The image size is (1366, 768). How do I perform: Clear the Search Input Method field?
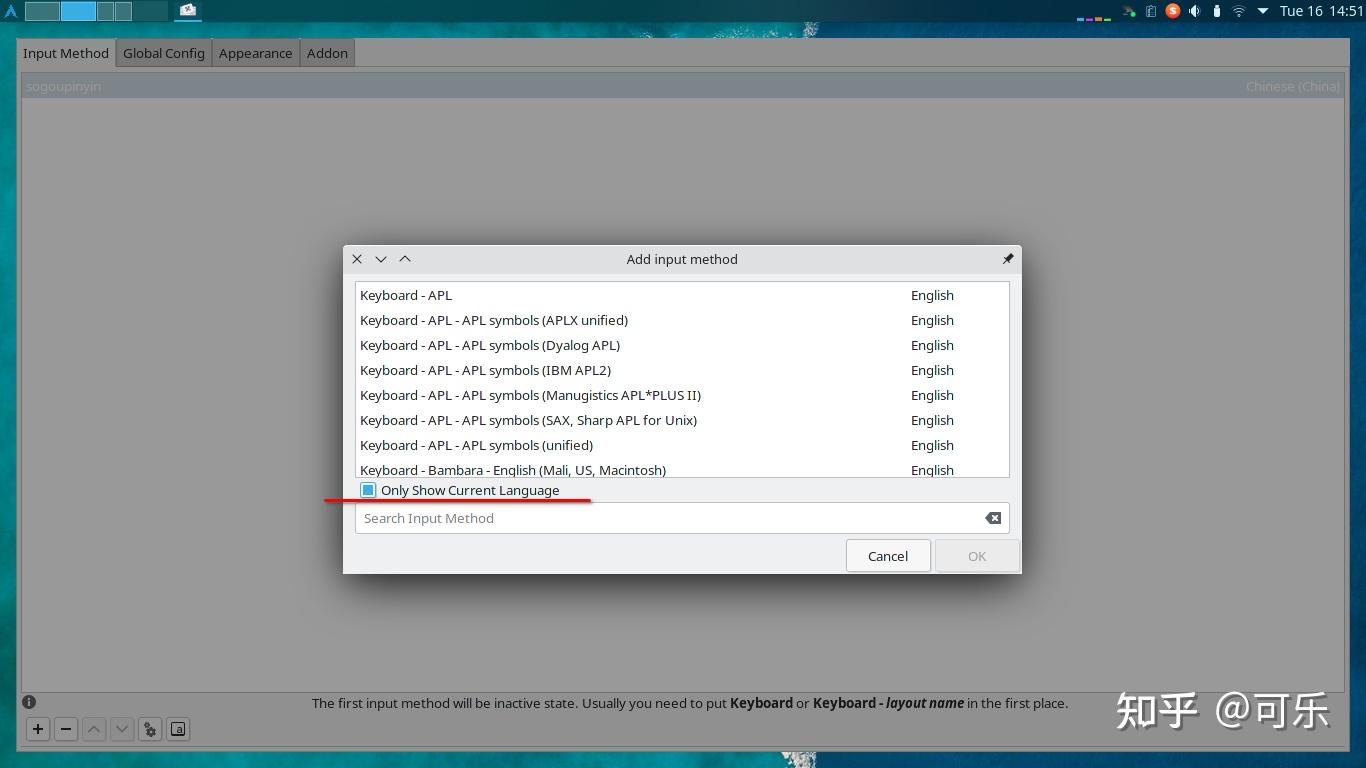993,518
